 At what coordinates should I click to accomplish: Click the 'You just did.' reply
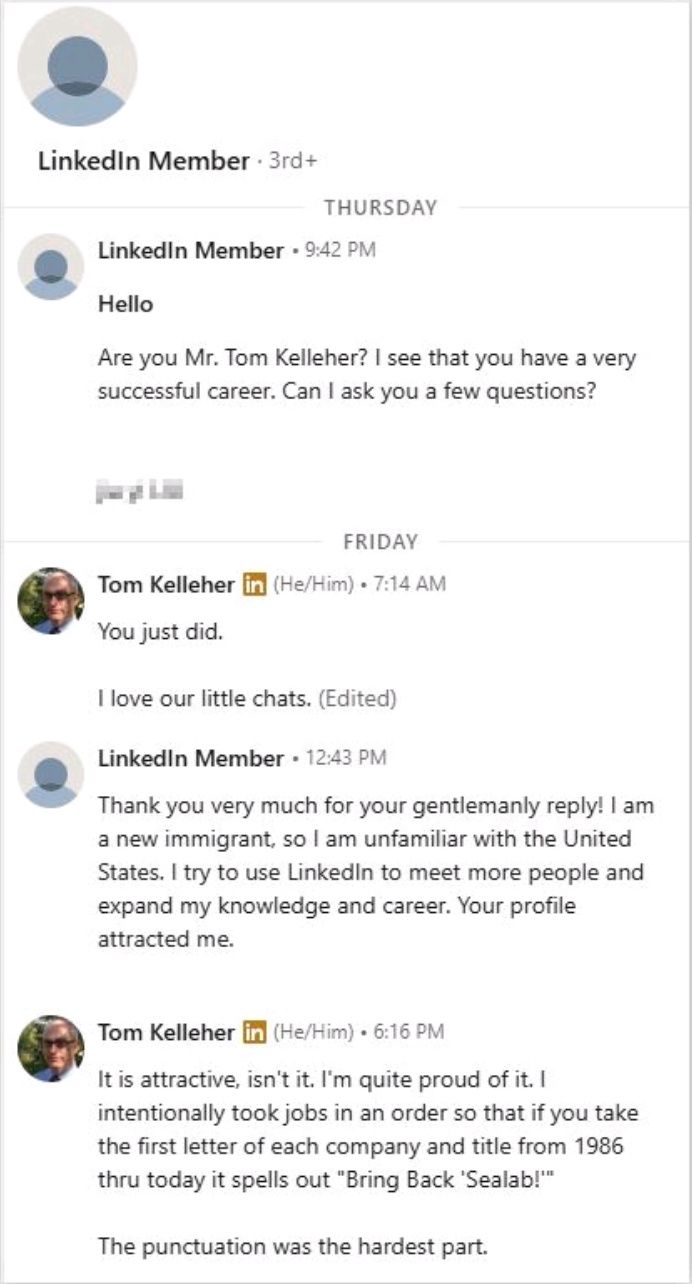[x=160, y=632]
